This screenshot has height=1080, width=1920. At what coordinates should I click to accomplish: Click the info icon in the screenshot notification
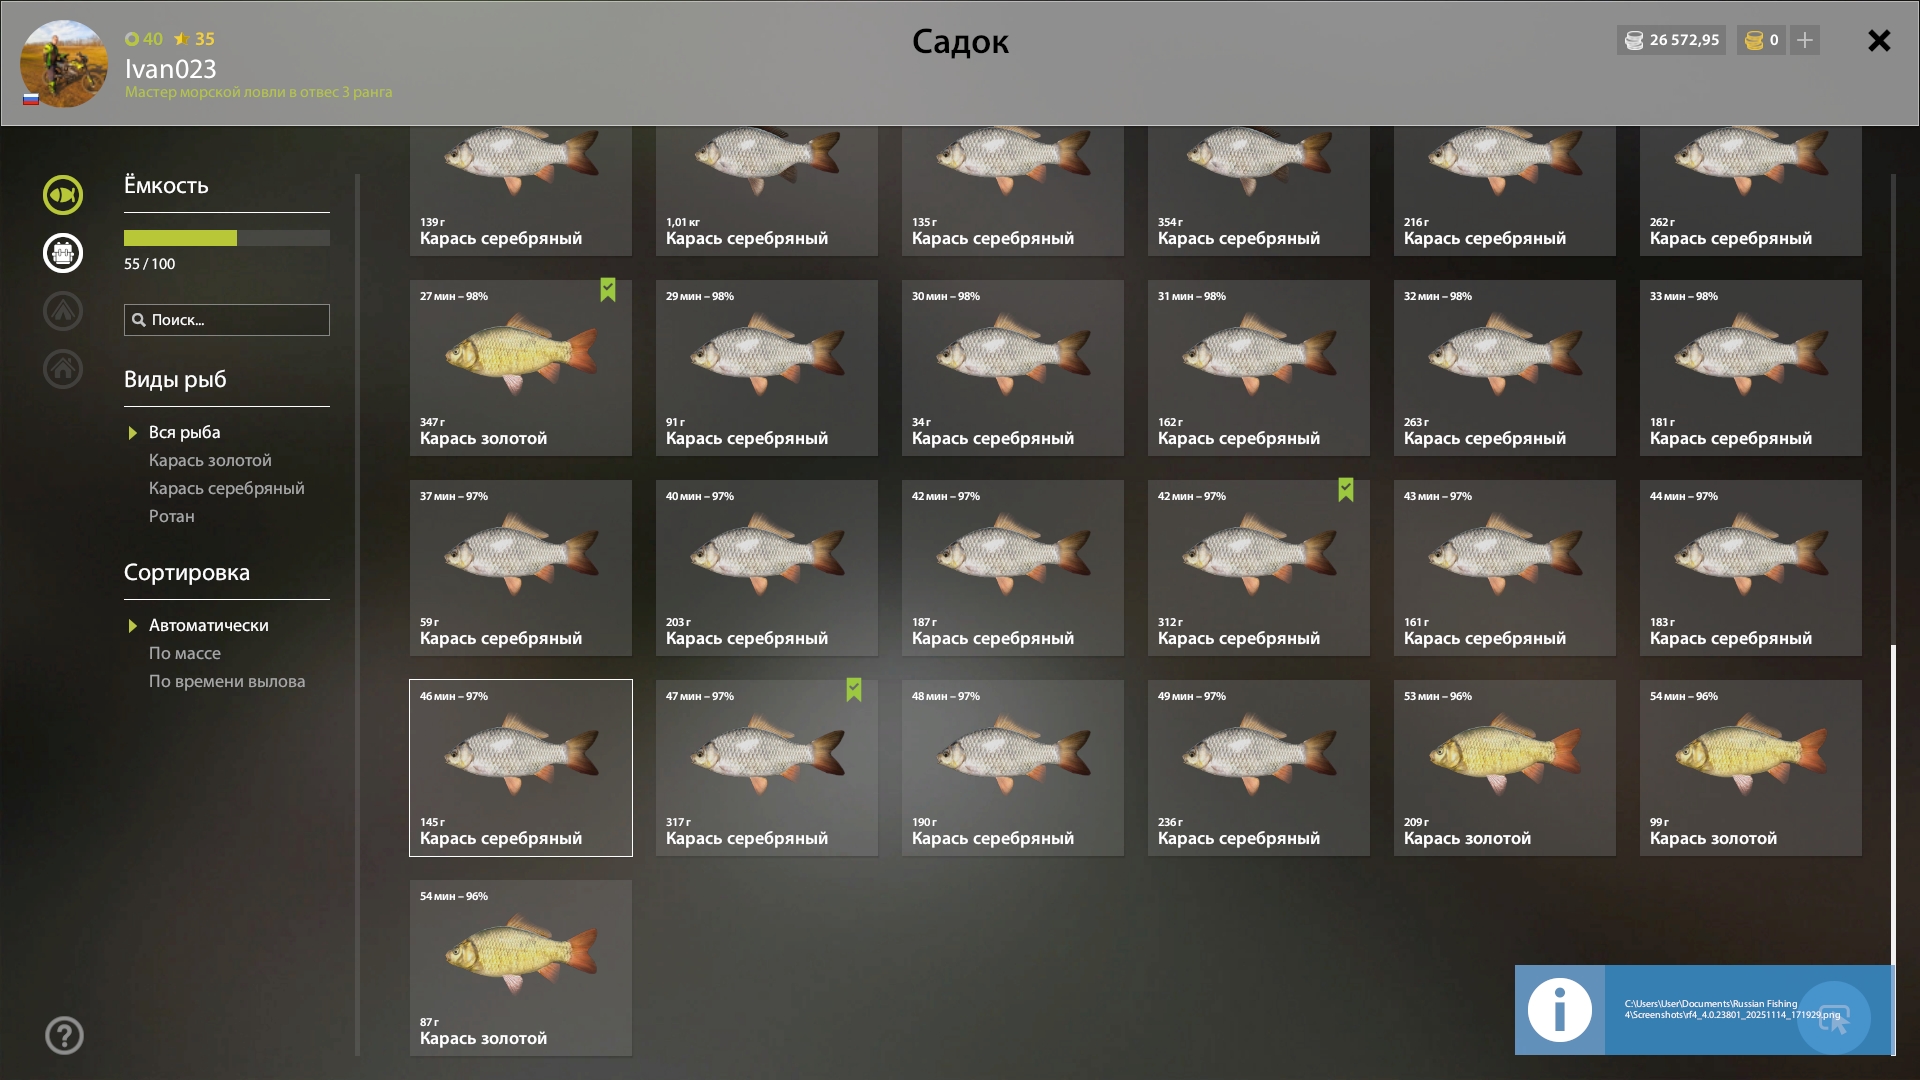coord(1560,1010)
